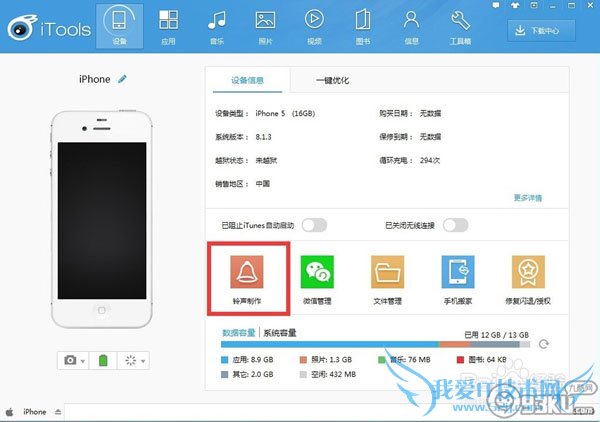Select the 数据容量 capacity tab
600x422 pixels.
(x=239, y=333)
